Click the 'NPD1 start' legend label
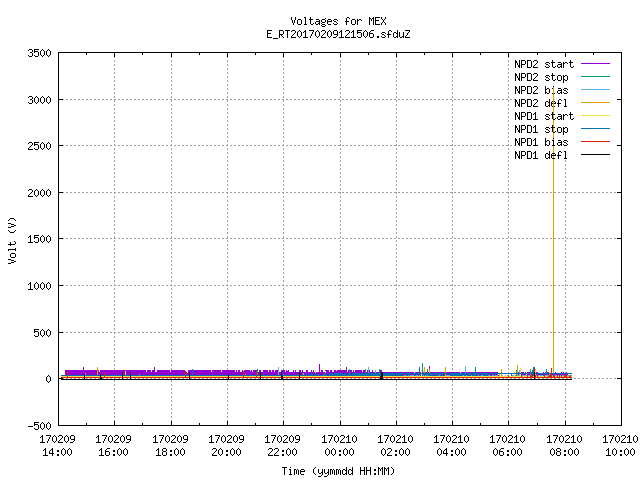640x480 pixels. 544,116
